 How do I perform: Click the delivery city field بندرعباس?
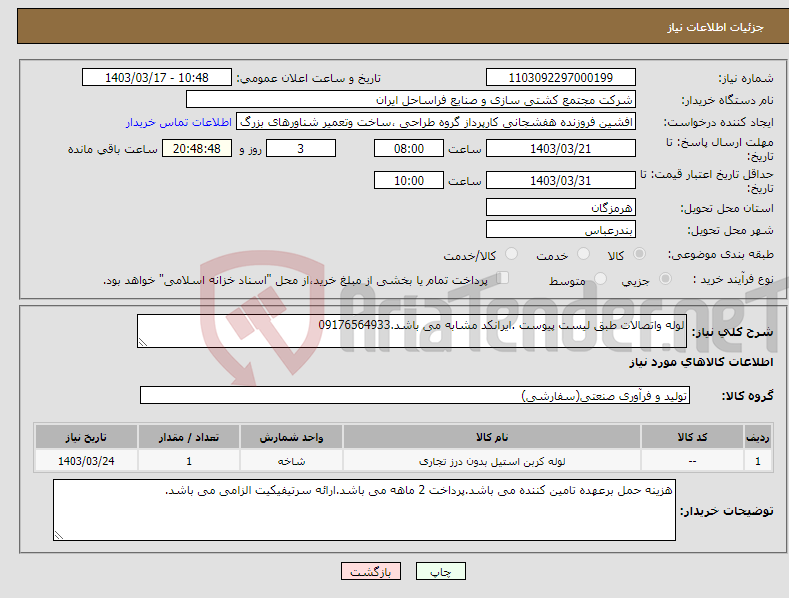click(x=561, y=230)
